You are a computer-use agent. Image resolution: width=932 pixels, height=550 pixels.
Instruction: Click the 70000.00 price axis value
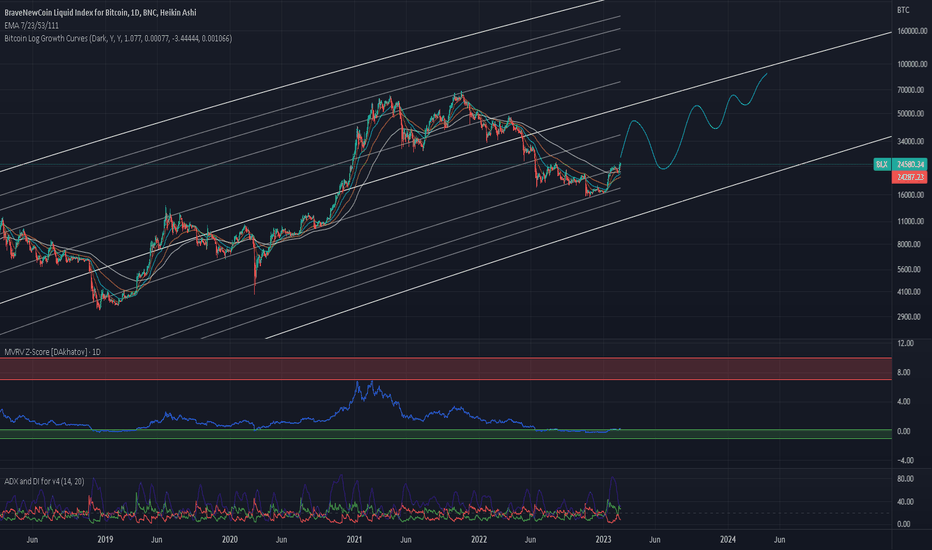tap(911, 90)
